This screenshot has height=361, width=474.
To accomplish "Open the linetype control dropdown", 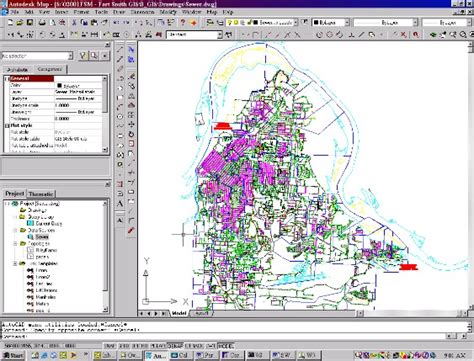I will pos(415,22).
